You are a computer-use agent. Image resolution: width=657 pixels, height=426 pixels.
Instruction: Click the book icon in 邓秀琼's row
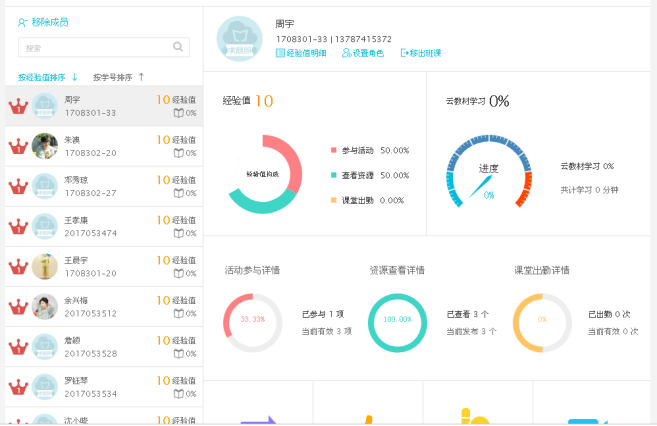(179, 193)
